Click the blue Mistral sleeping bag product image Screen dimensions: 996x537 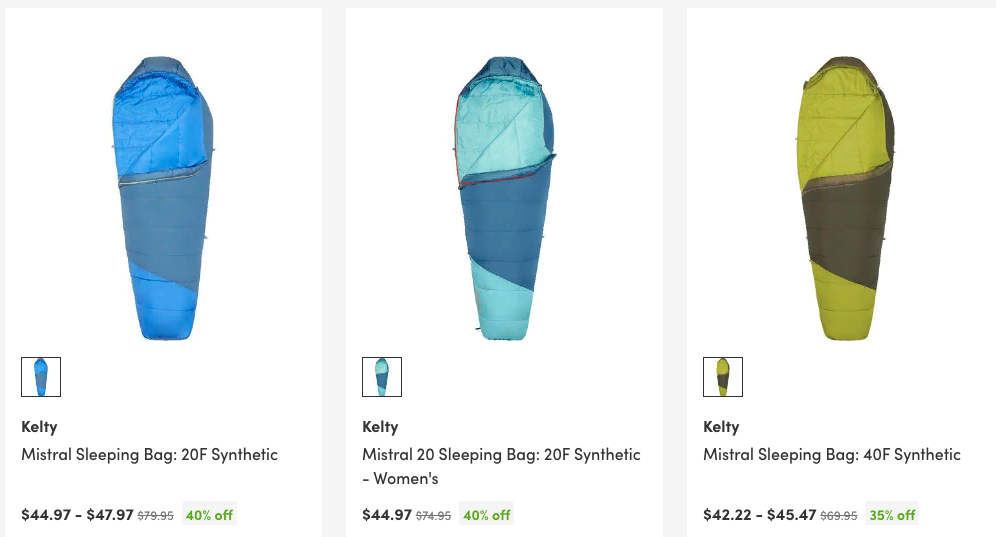163,198
